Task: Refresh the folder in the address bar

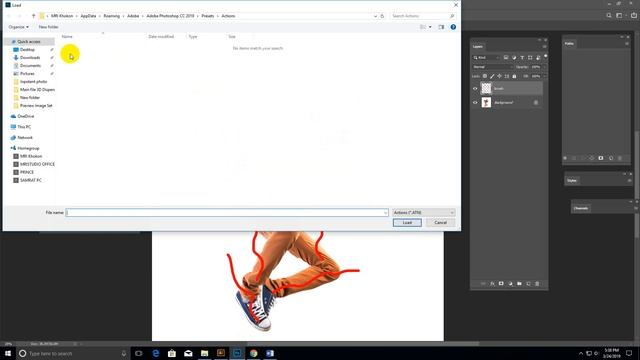Action: tap(382, 16)
